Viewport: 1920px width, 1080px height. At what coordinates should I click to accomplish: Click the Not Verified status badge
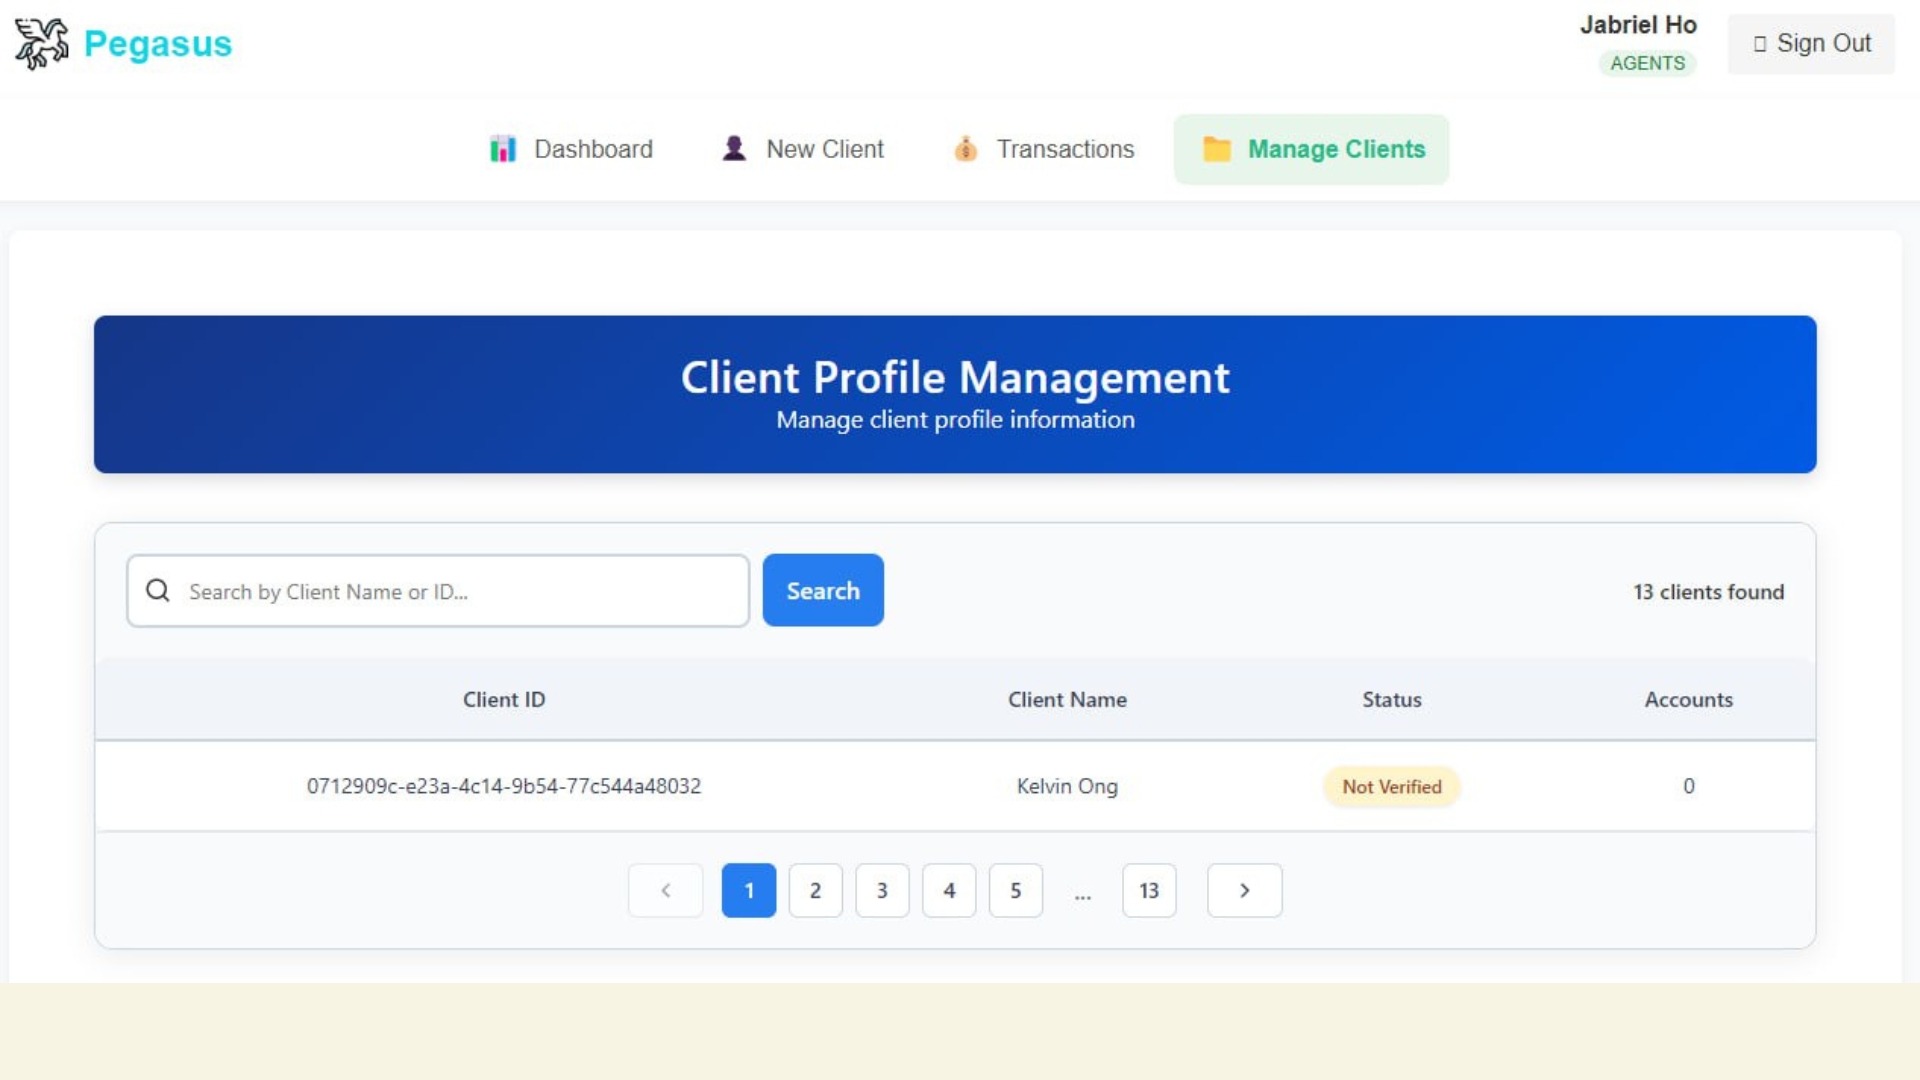tap(1391, 787)
